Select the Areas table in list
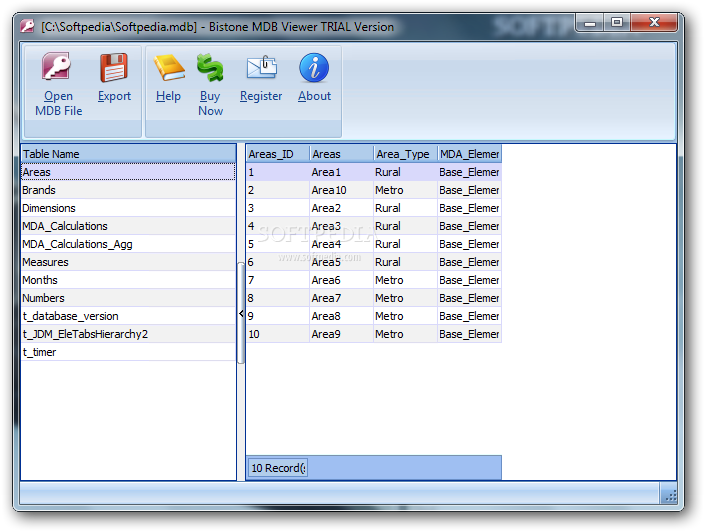Image resolution: width=705 pixels, height=532 pixels. click(x=128, y=172)
